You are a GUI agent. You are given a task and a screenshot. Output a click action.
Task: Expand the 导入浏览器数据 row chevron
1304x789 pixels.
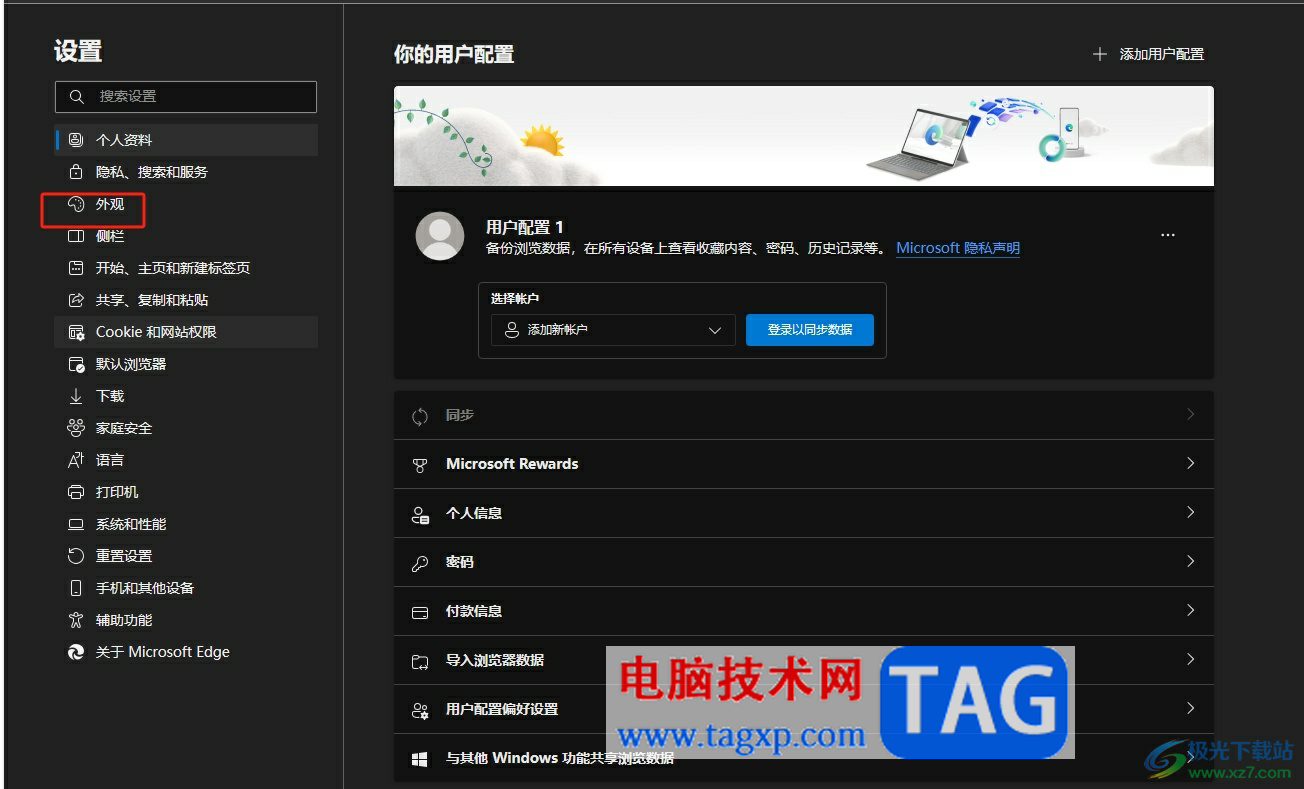click(1190, 659)
